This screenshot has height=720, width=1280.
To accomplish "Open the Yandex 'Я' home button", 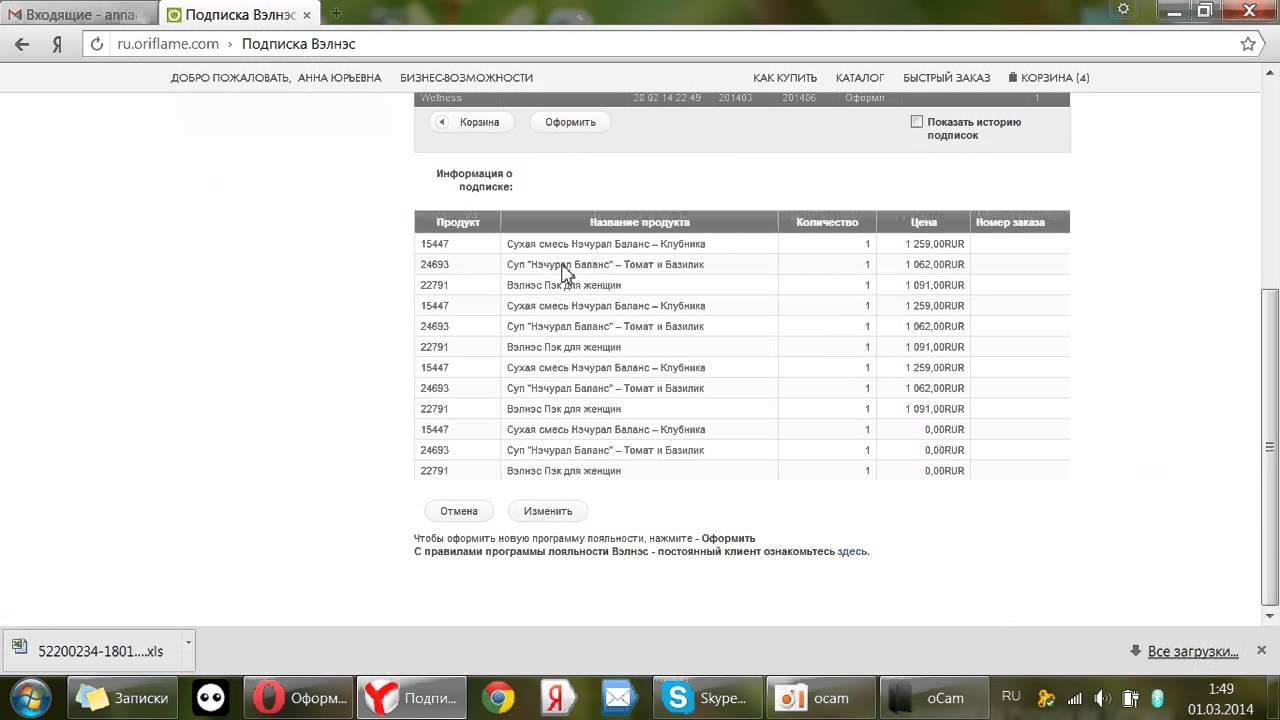I will point(58,44).
